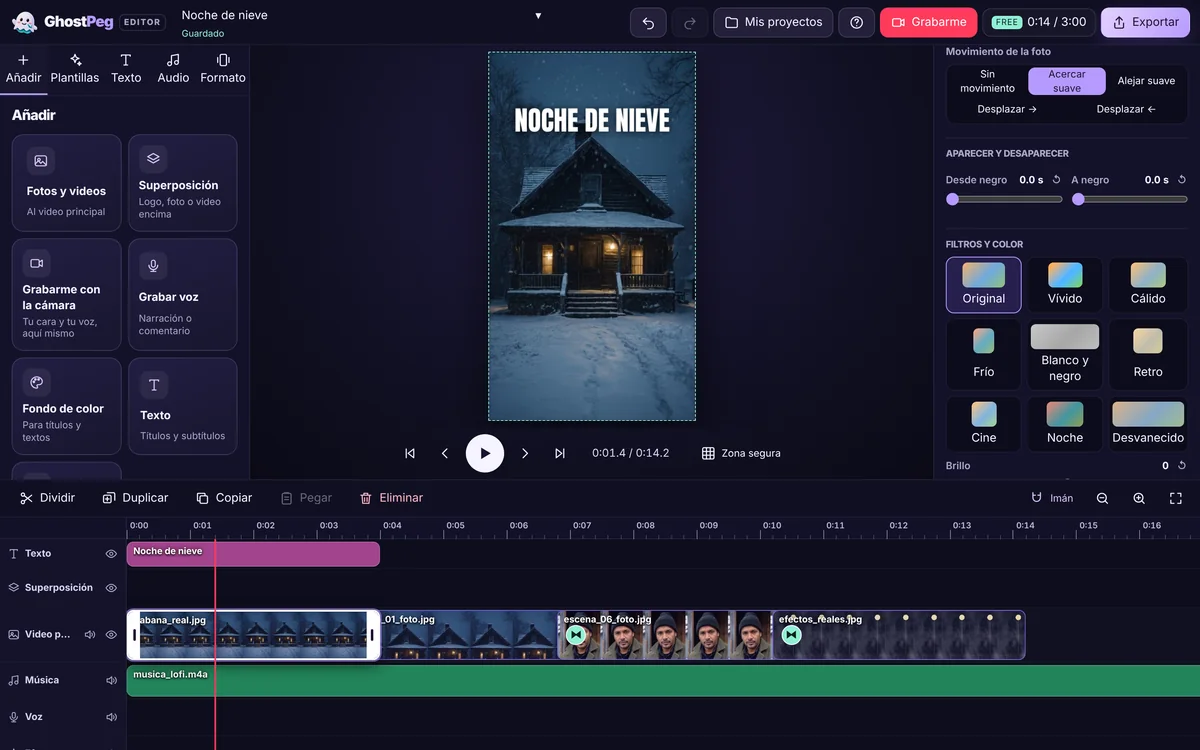Toggle Zona segura overlay
Viewport: 1200px width, 750px height.
741,453
